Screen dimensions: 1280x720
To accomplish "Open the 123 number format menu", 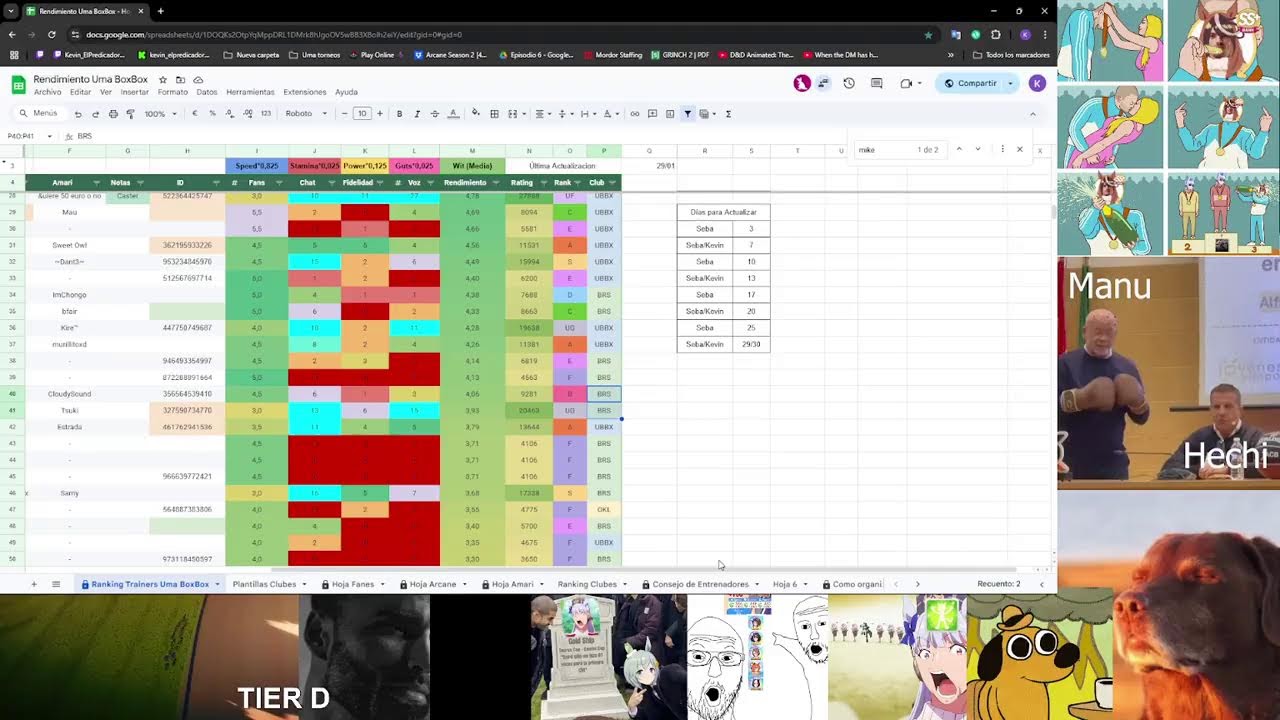I will [x=265, y=114].
